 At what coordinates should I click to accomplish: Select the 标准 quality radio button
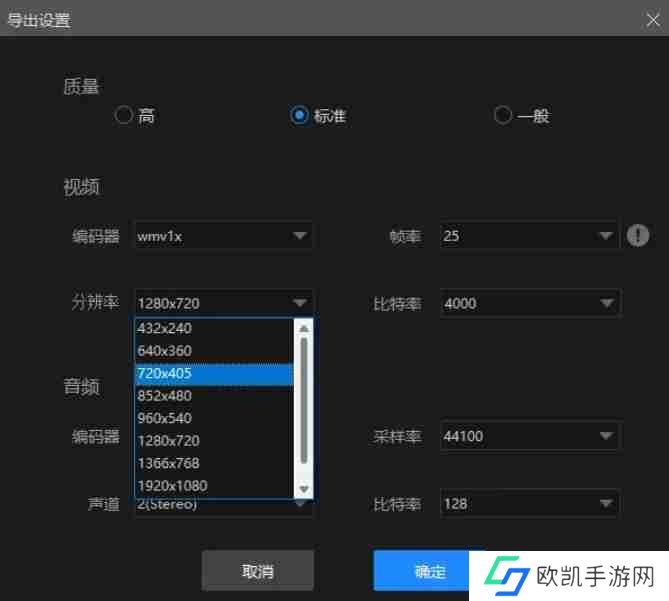click(299, 115)
